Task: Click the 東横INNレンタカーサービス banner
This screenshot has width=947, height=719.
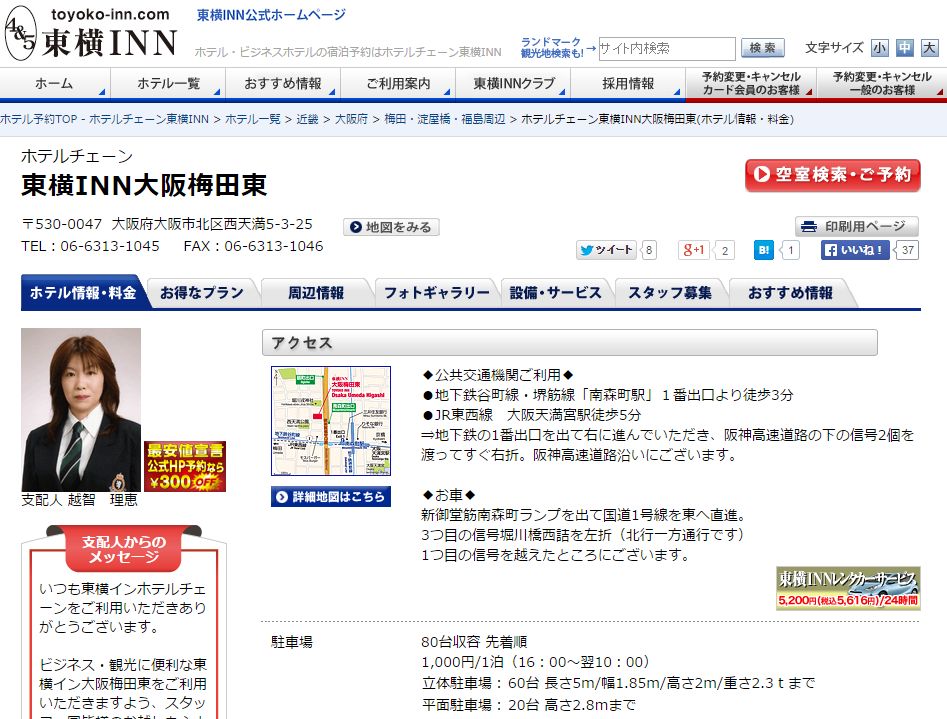Action: 848,588
